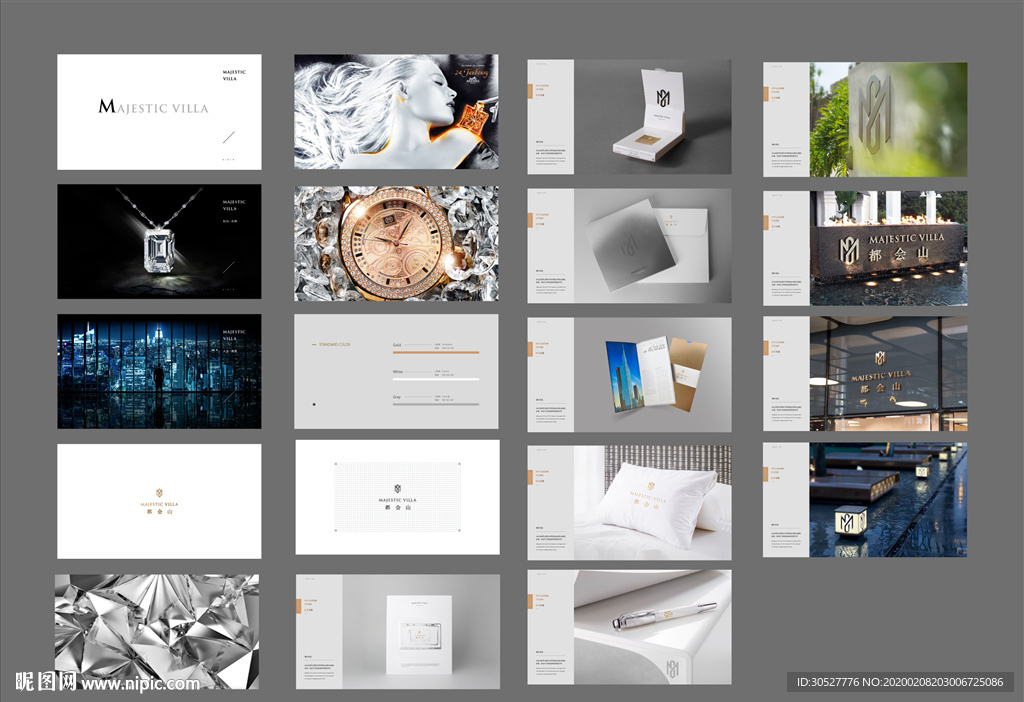
Task: Click the blue city skyline night slide
Action: pos(159,371)
